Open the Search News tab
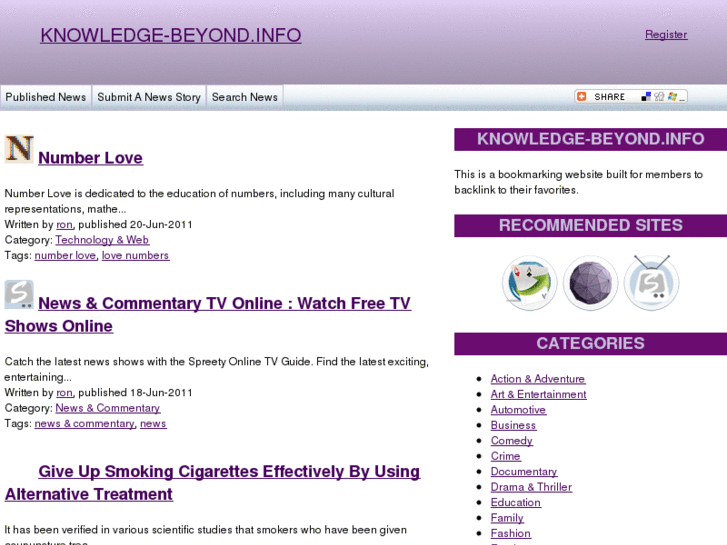 pos(245,97)
